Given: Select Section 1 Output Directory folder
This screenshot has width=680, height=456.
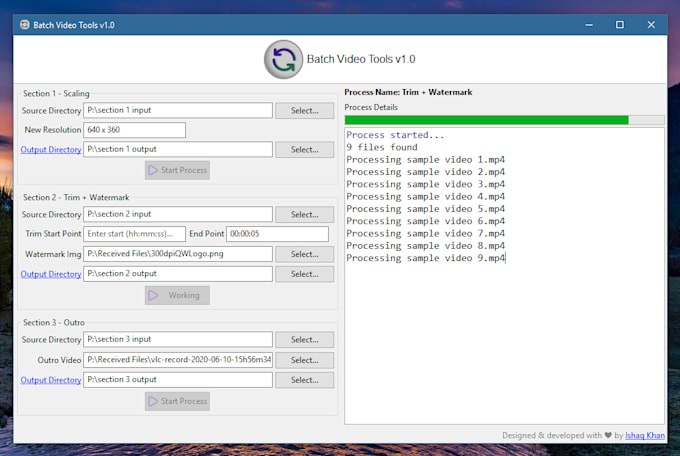Looking at the screenshot, I should (304, 150).
